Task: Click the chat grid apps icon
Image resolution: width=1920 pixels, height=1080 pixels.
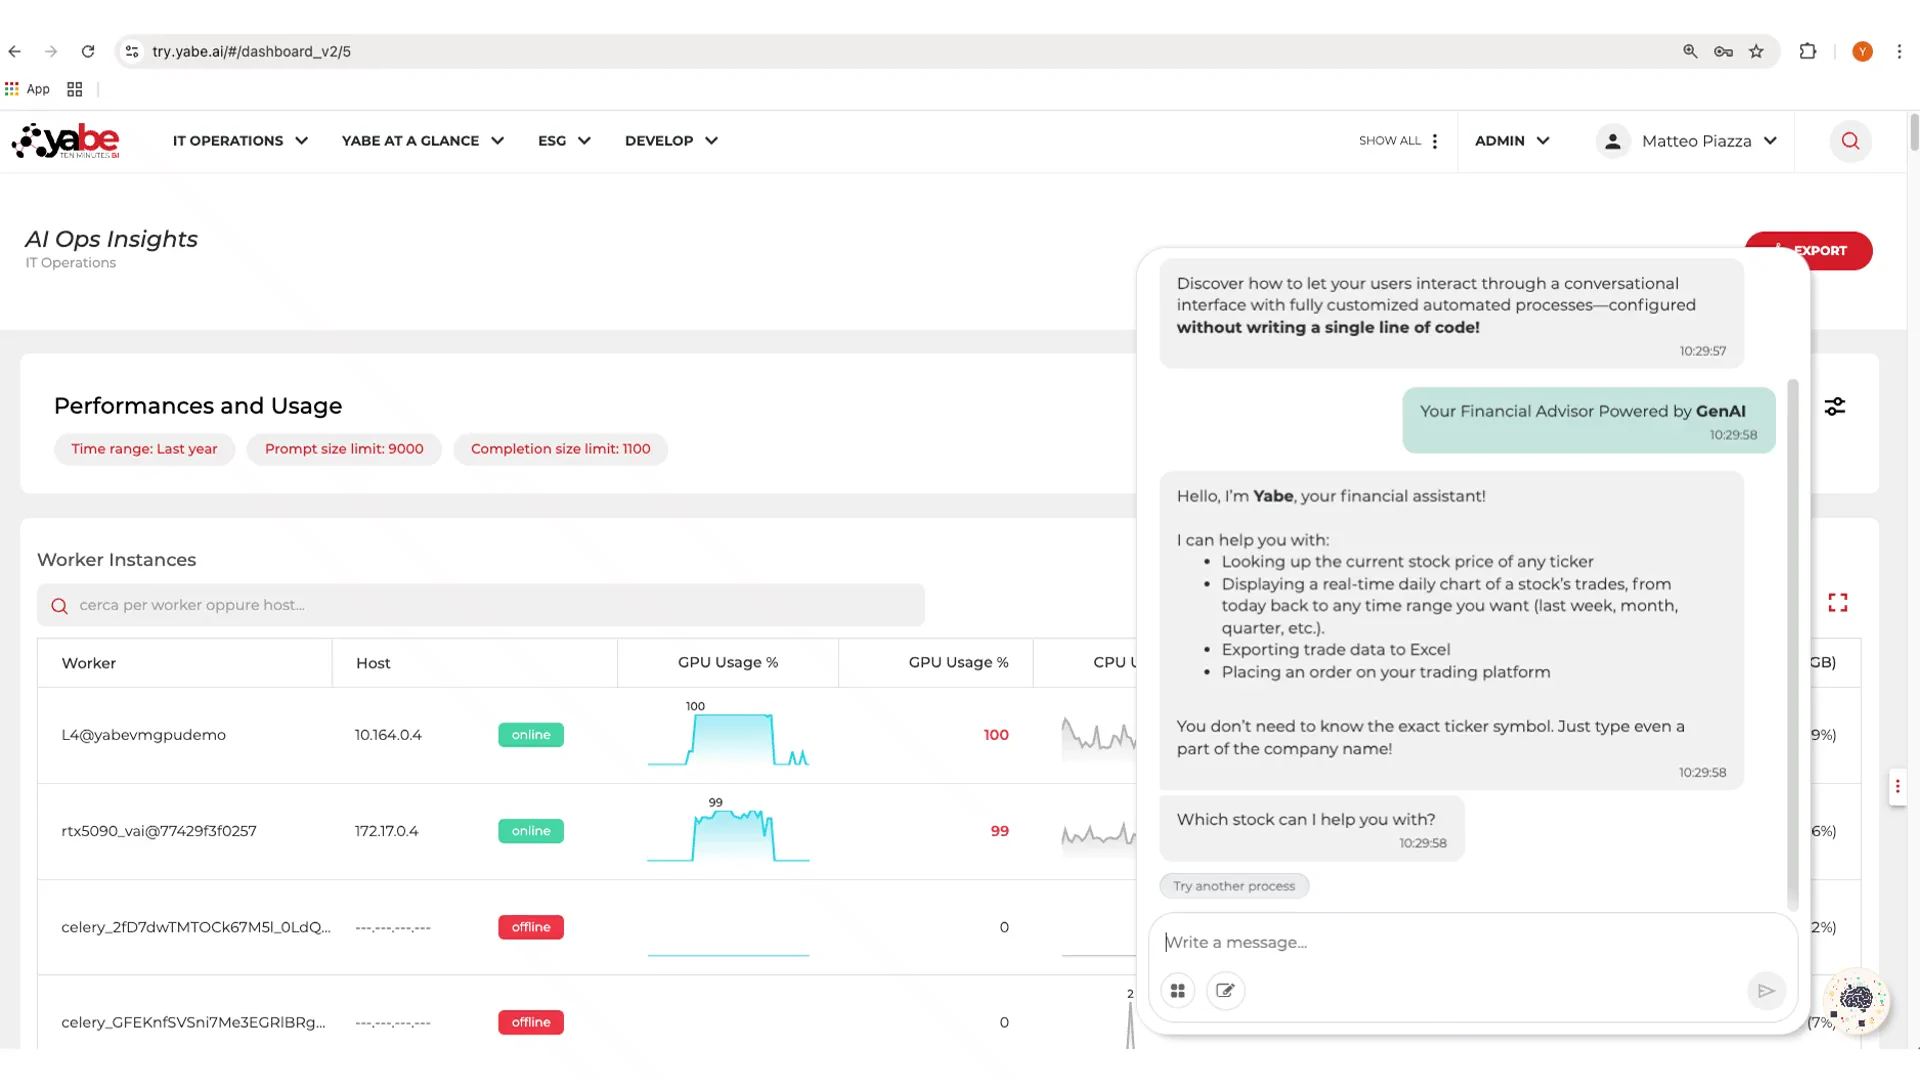Action: click(1177, 990)
